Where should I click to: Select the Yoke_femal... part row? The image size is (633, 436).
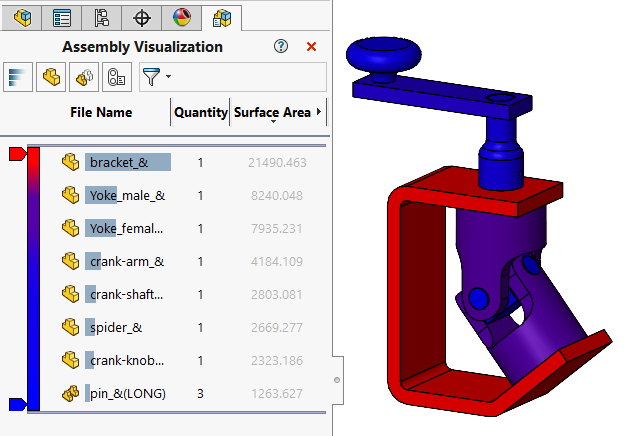[x=186, y=228]
